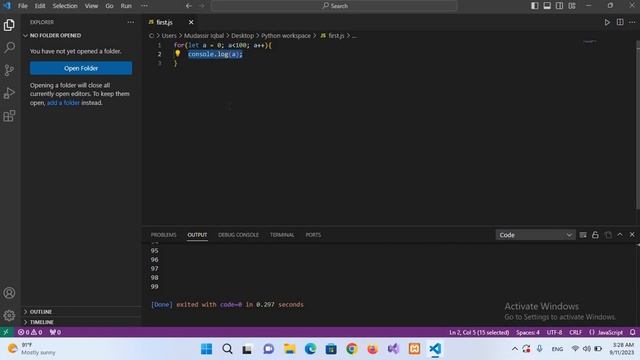640x360 pixels.
Task: Run code with the play button
Action: [x=607, y=22]
